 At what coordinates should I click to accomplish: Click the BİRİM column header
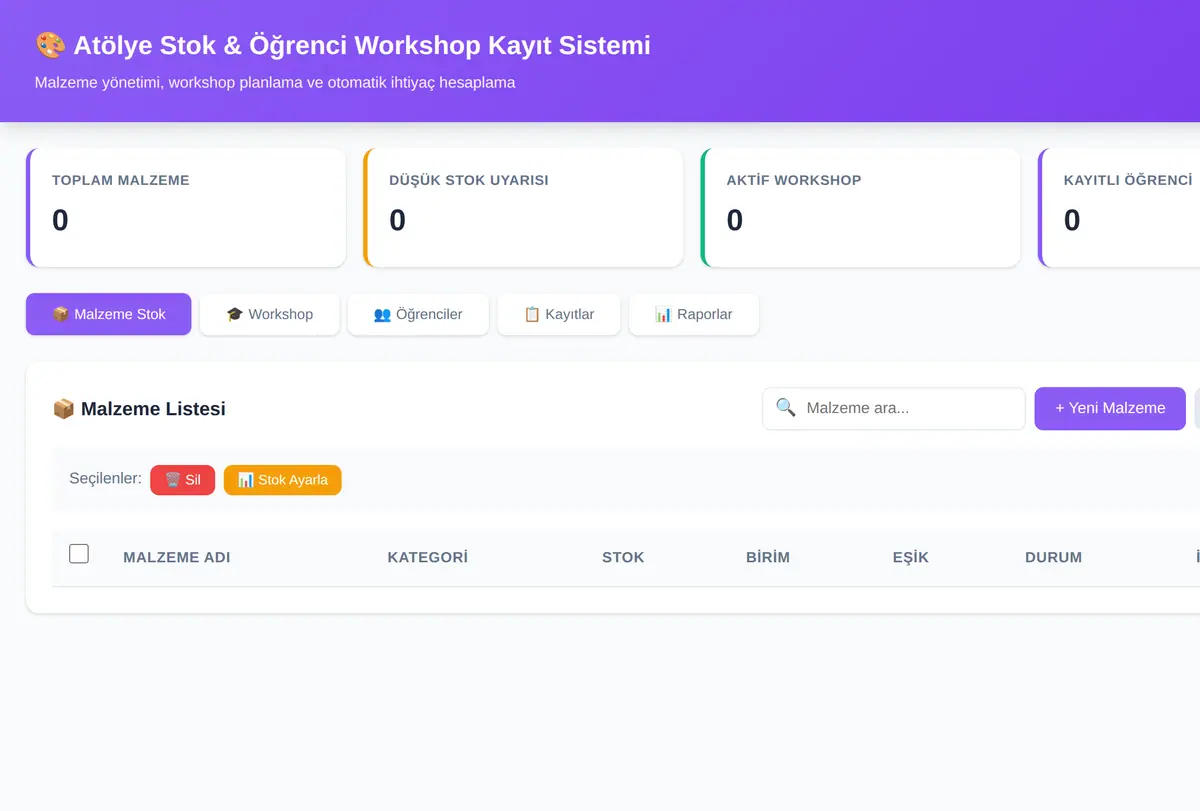(x=768, y=557)
